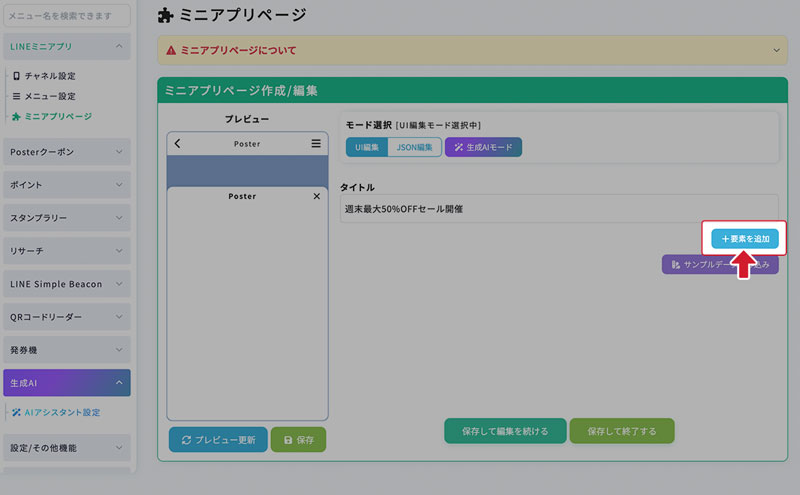Viewport: 800px width, 495px height.
Task: Click the puzzle icon beside ミニアプリページ sidebar item
Action: (16, 116)
